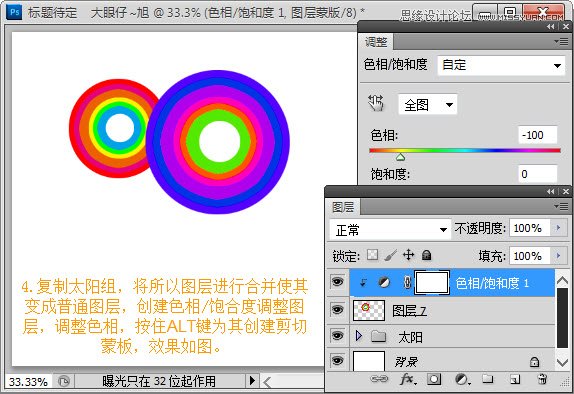
Task: Open the 自定 preset dropdown
Action: point(501,66)
